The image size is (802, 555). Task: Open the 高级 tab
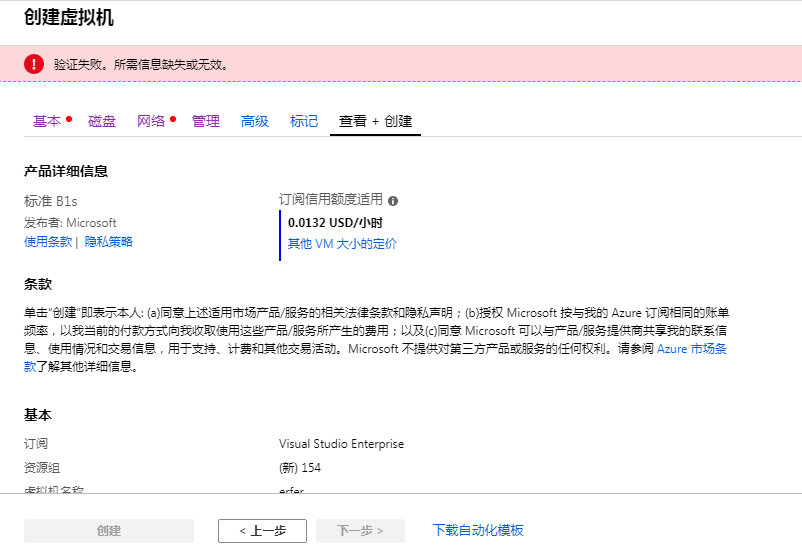[x=255, y=121]
